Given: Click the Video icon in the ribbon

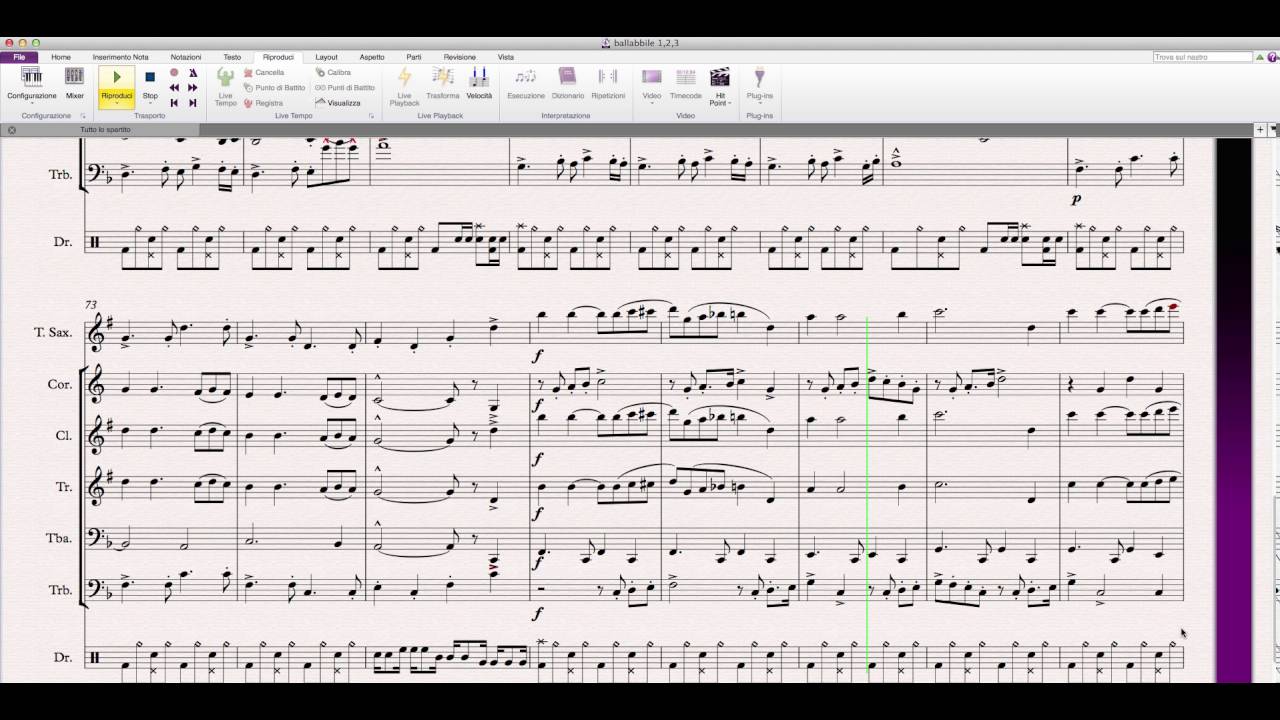Looking at the screenshot, I should [x=652, y=77].
